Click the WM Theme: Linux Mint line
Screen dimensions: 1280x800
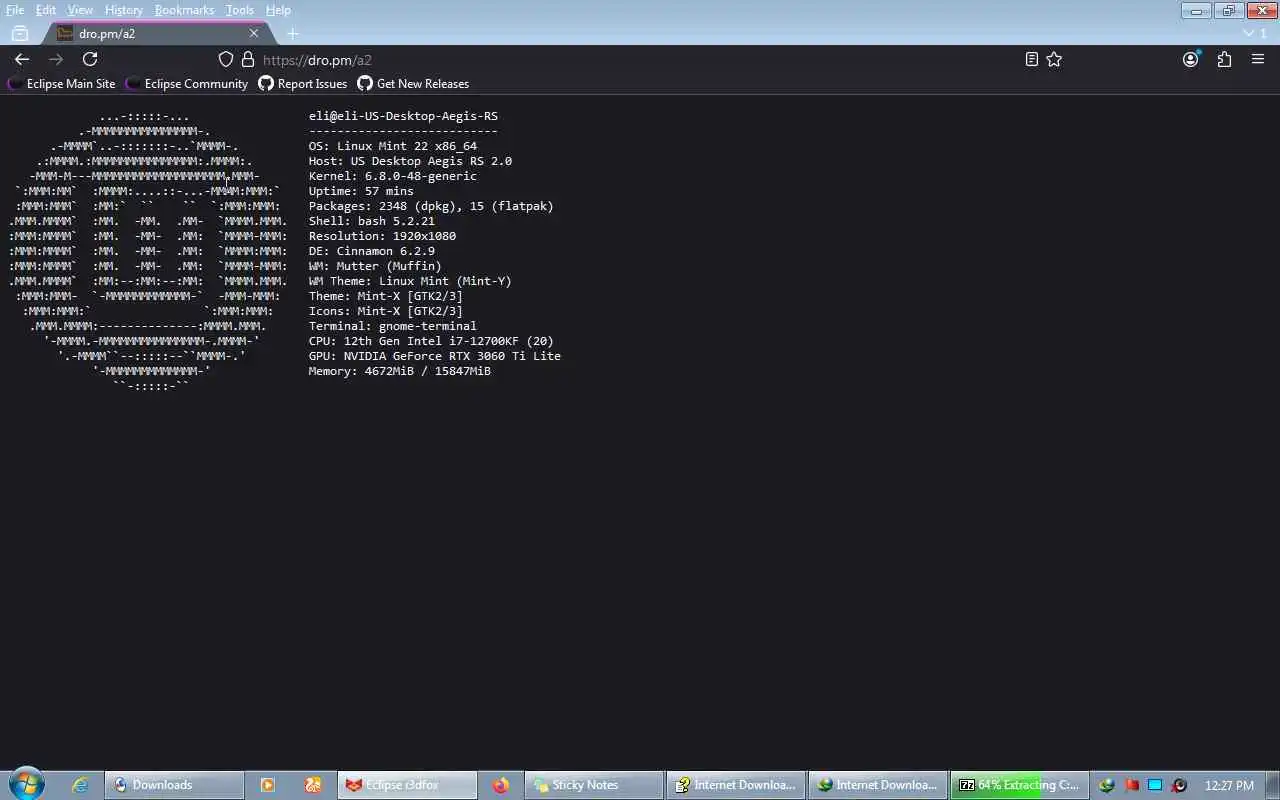(410, 281)
